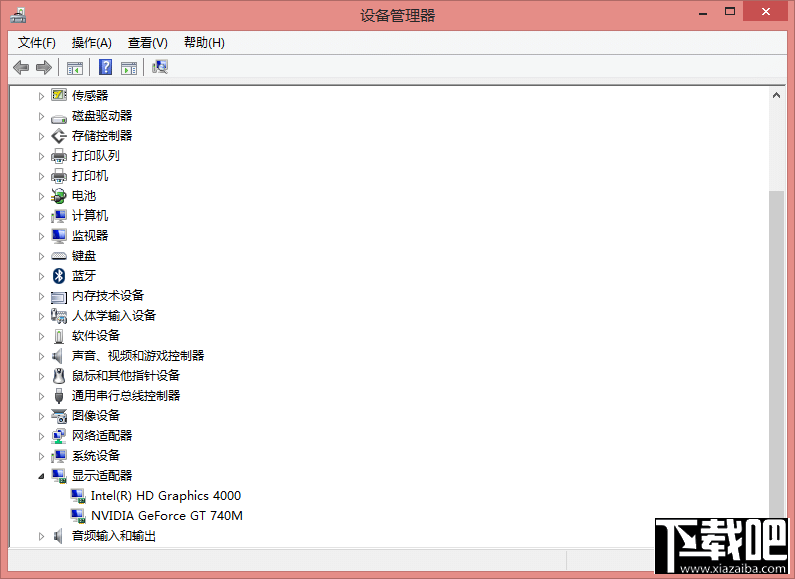Select the 传感器 sensor icon
This screenshot has height=579, width=795.
pyautogui.click(x=59, y=95)
